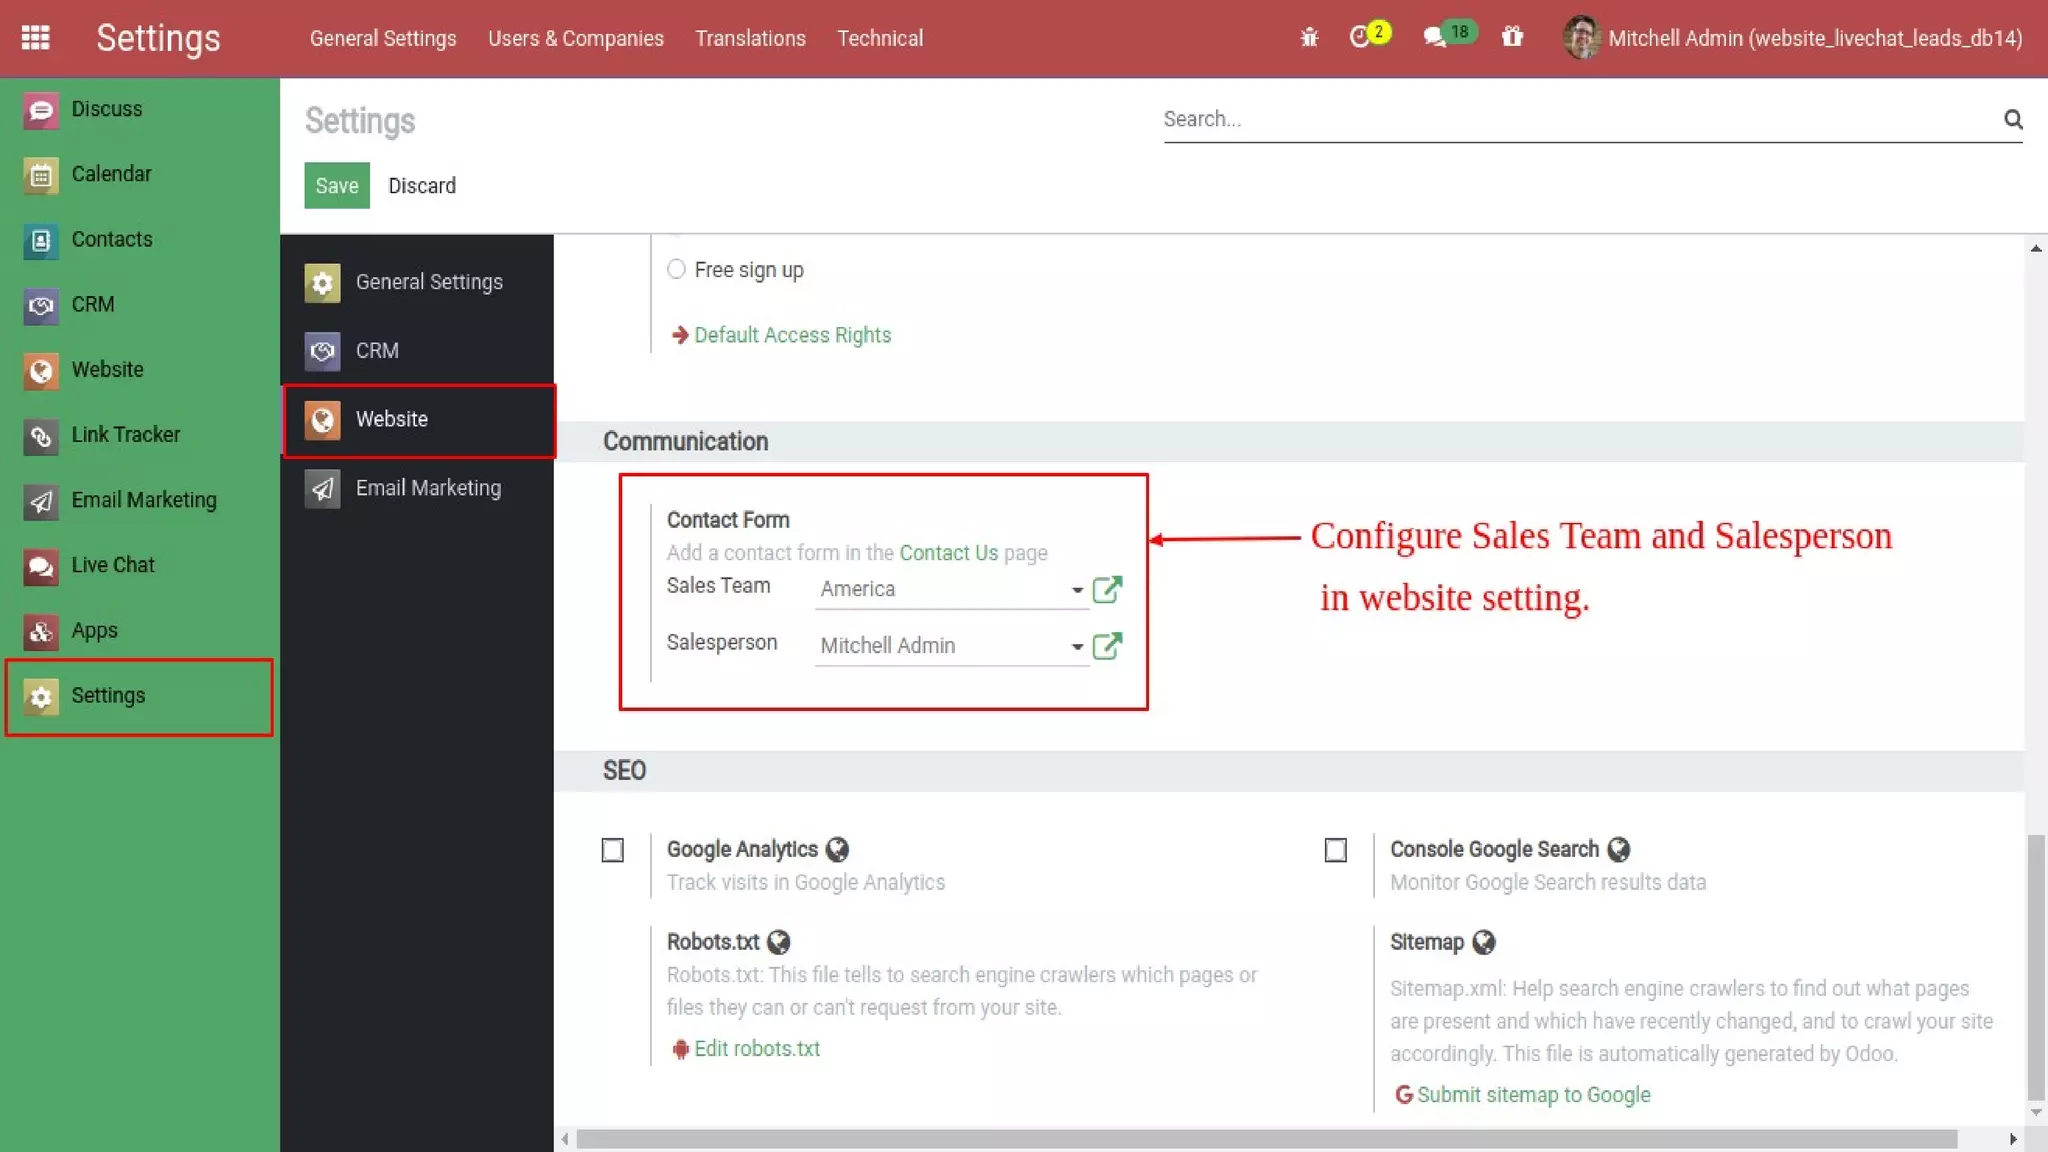
Task: Enable Console Google Search checkbox
Action: pyautogui.click(x=1336, y=850)
